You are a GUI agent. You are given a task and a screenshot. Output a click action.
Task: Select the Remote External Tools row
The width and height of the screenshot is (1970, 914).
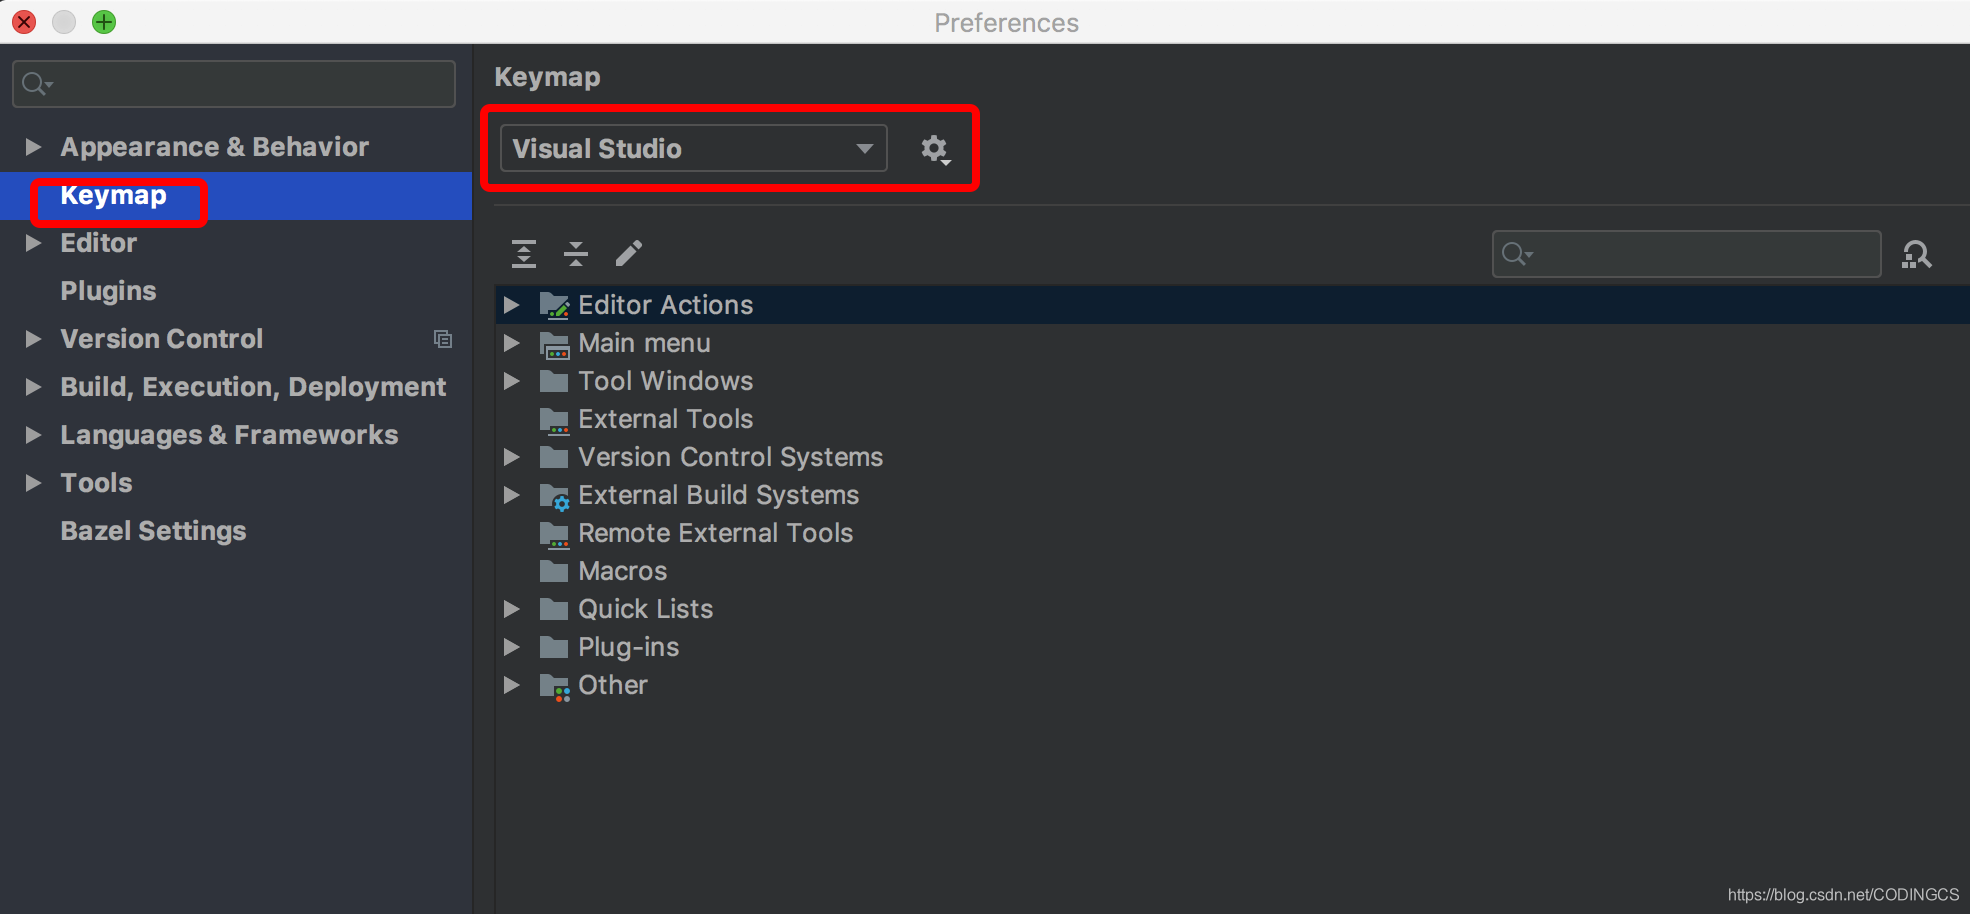point(1232,533)
